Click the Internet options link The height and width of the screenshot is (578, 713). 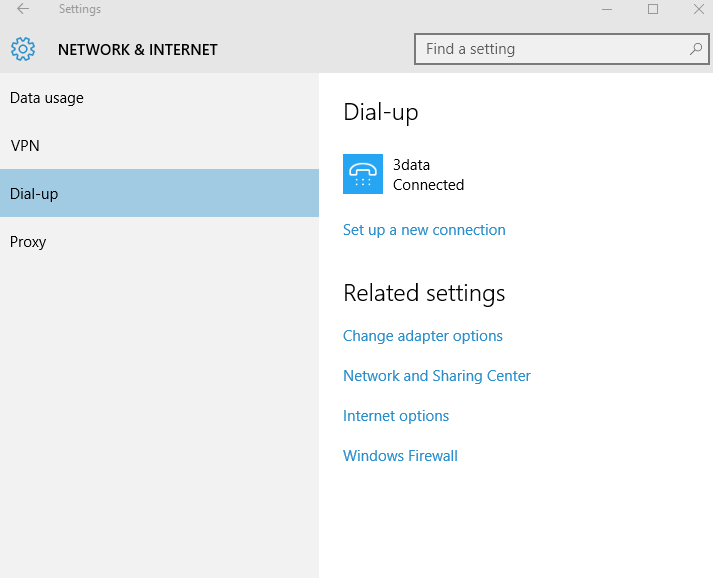pyautogui.click(x=396, y=416)
